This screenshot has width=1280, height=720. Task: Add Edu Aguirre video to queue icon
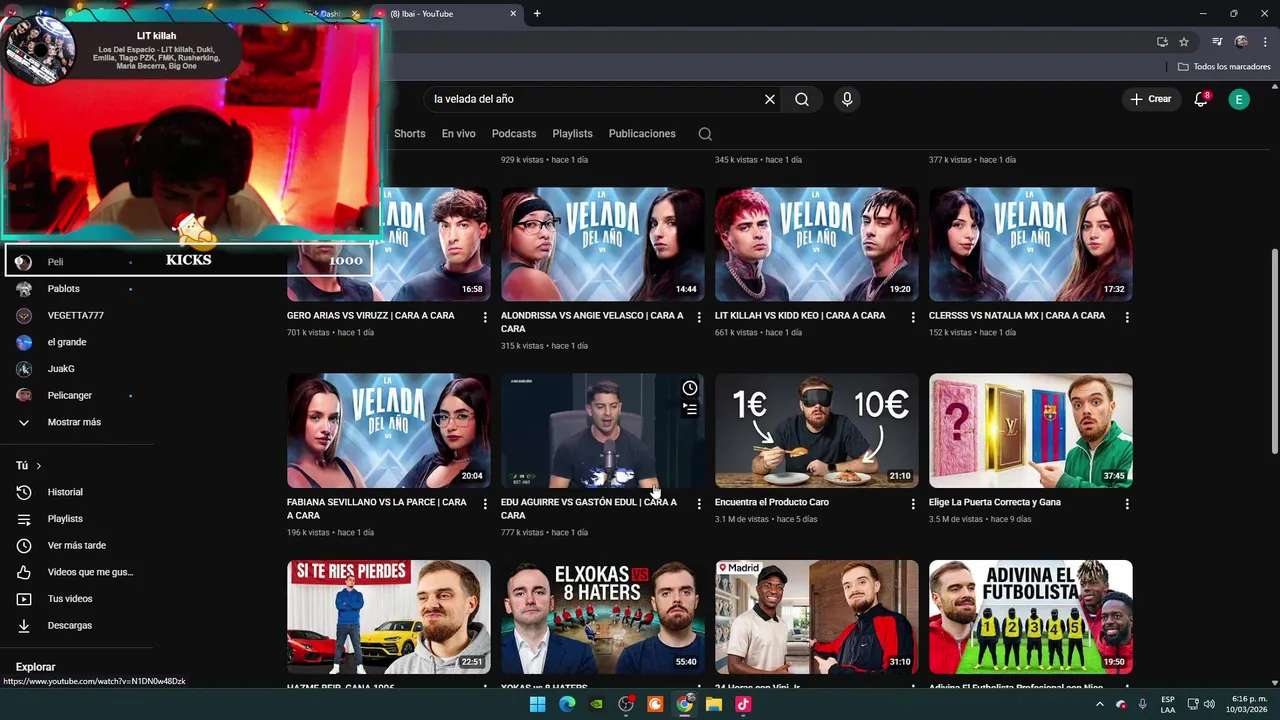click(690, 408)
